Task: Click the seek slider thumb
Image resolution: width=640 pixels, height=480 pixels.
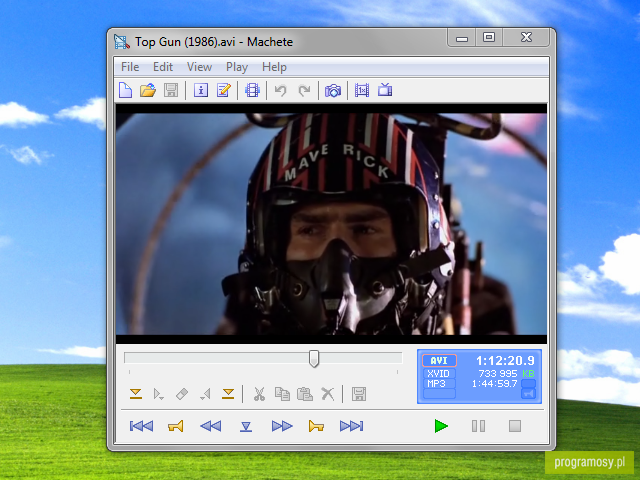Action: click(314, 358)
